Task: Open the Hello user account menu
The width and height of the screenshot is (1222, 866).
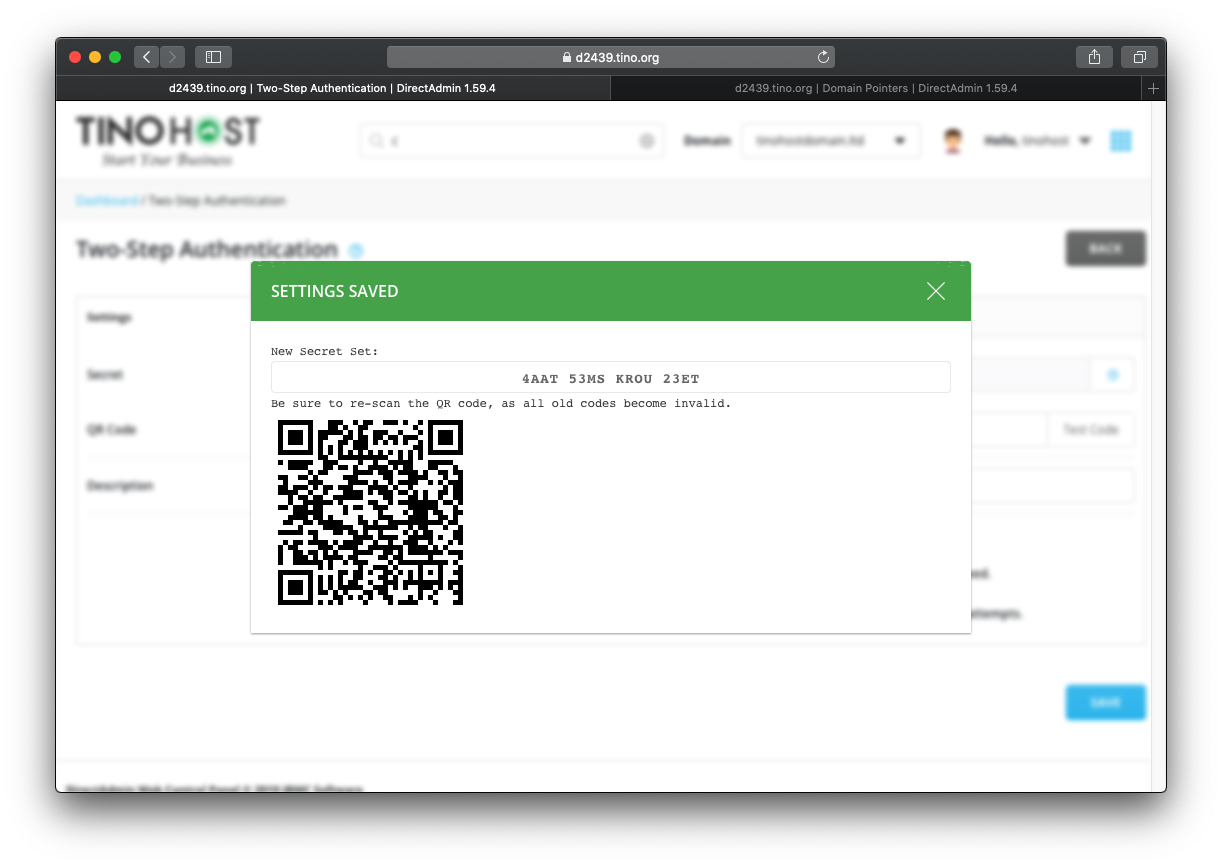Action: pos(1037,141)
